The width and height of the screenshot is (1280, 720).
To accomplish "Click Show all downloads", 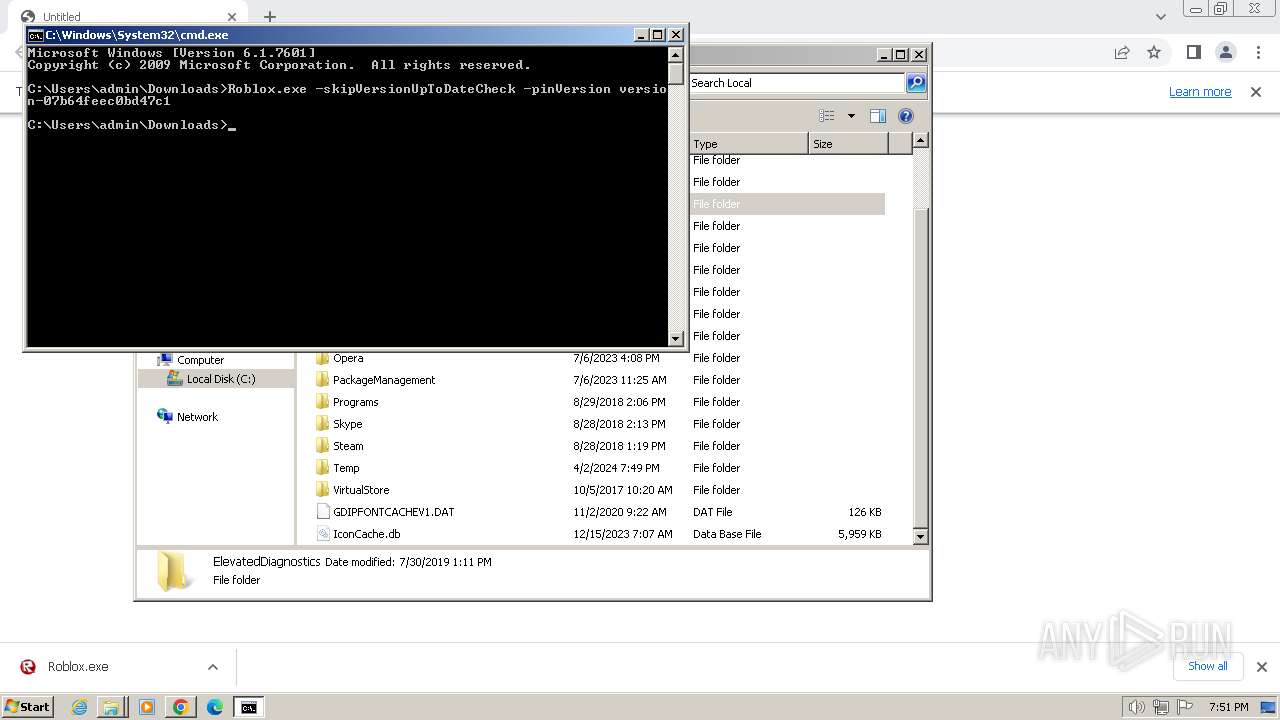I will coord(1208,666).
